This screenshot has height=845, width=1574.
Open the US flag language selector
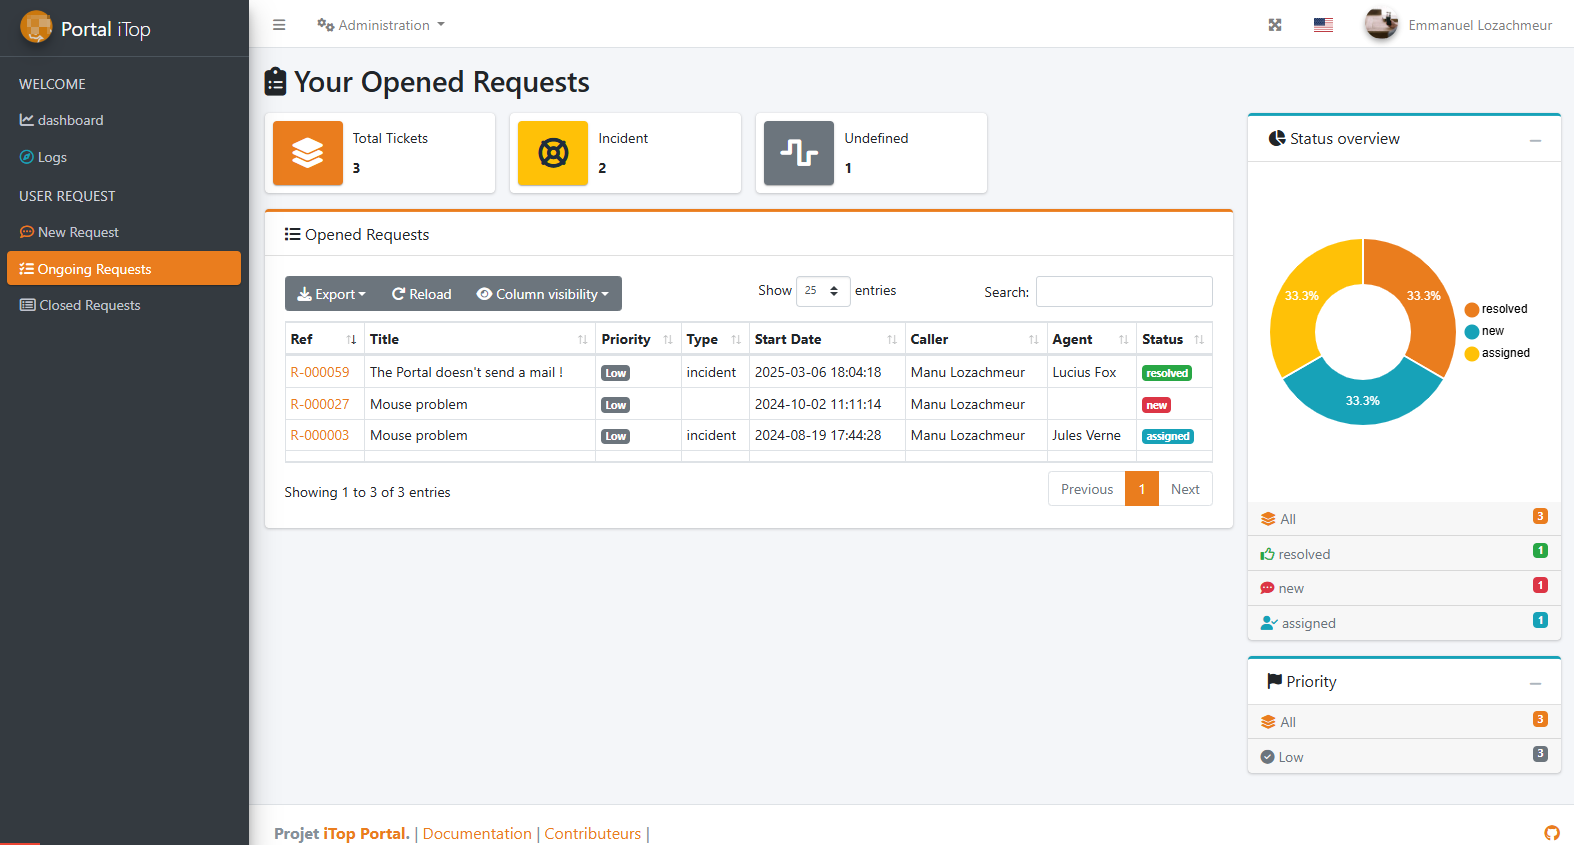(1323, 25)
